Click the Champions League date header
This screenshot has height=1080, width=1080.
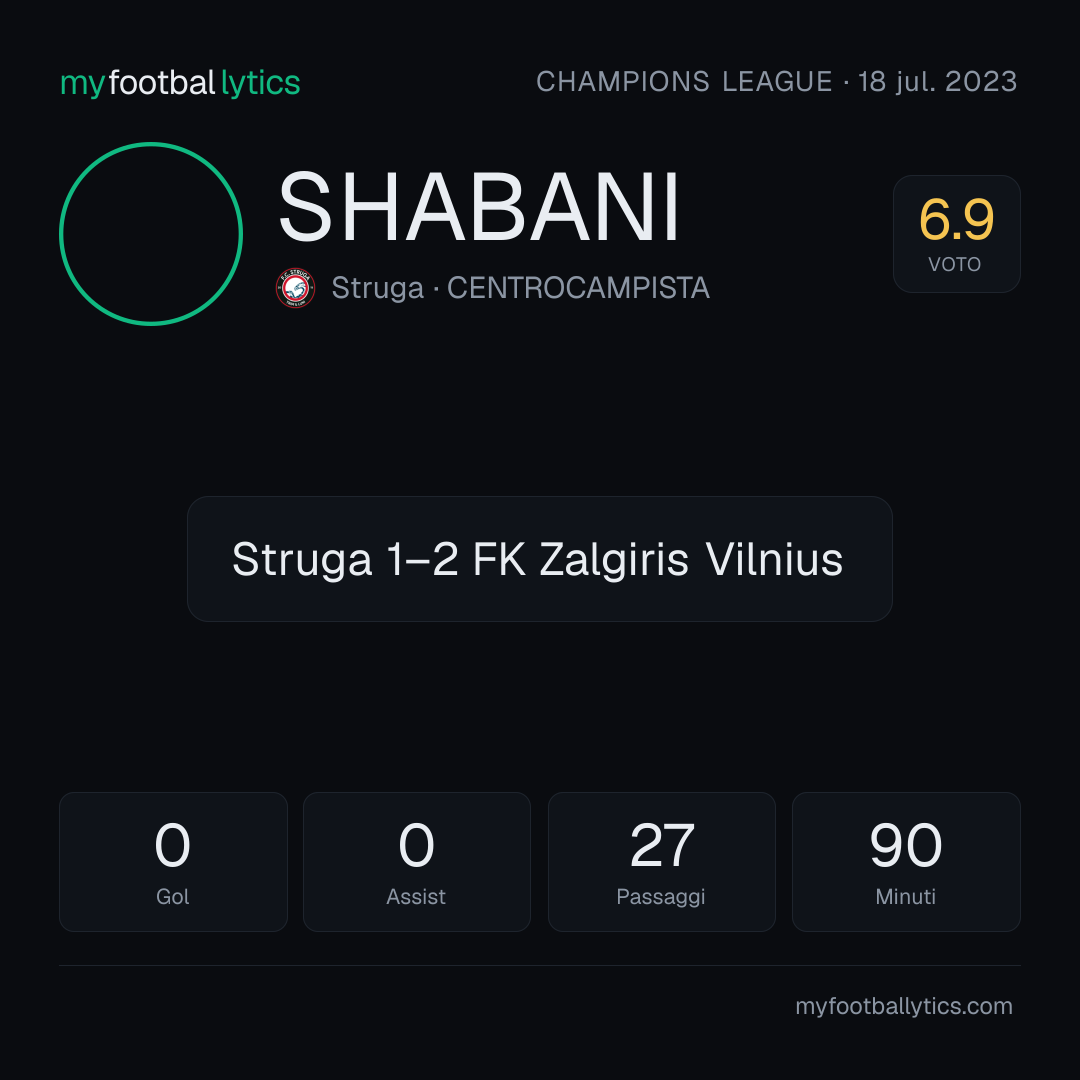click(x=777, y=82)
